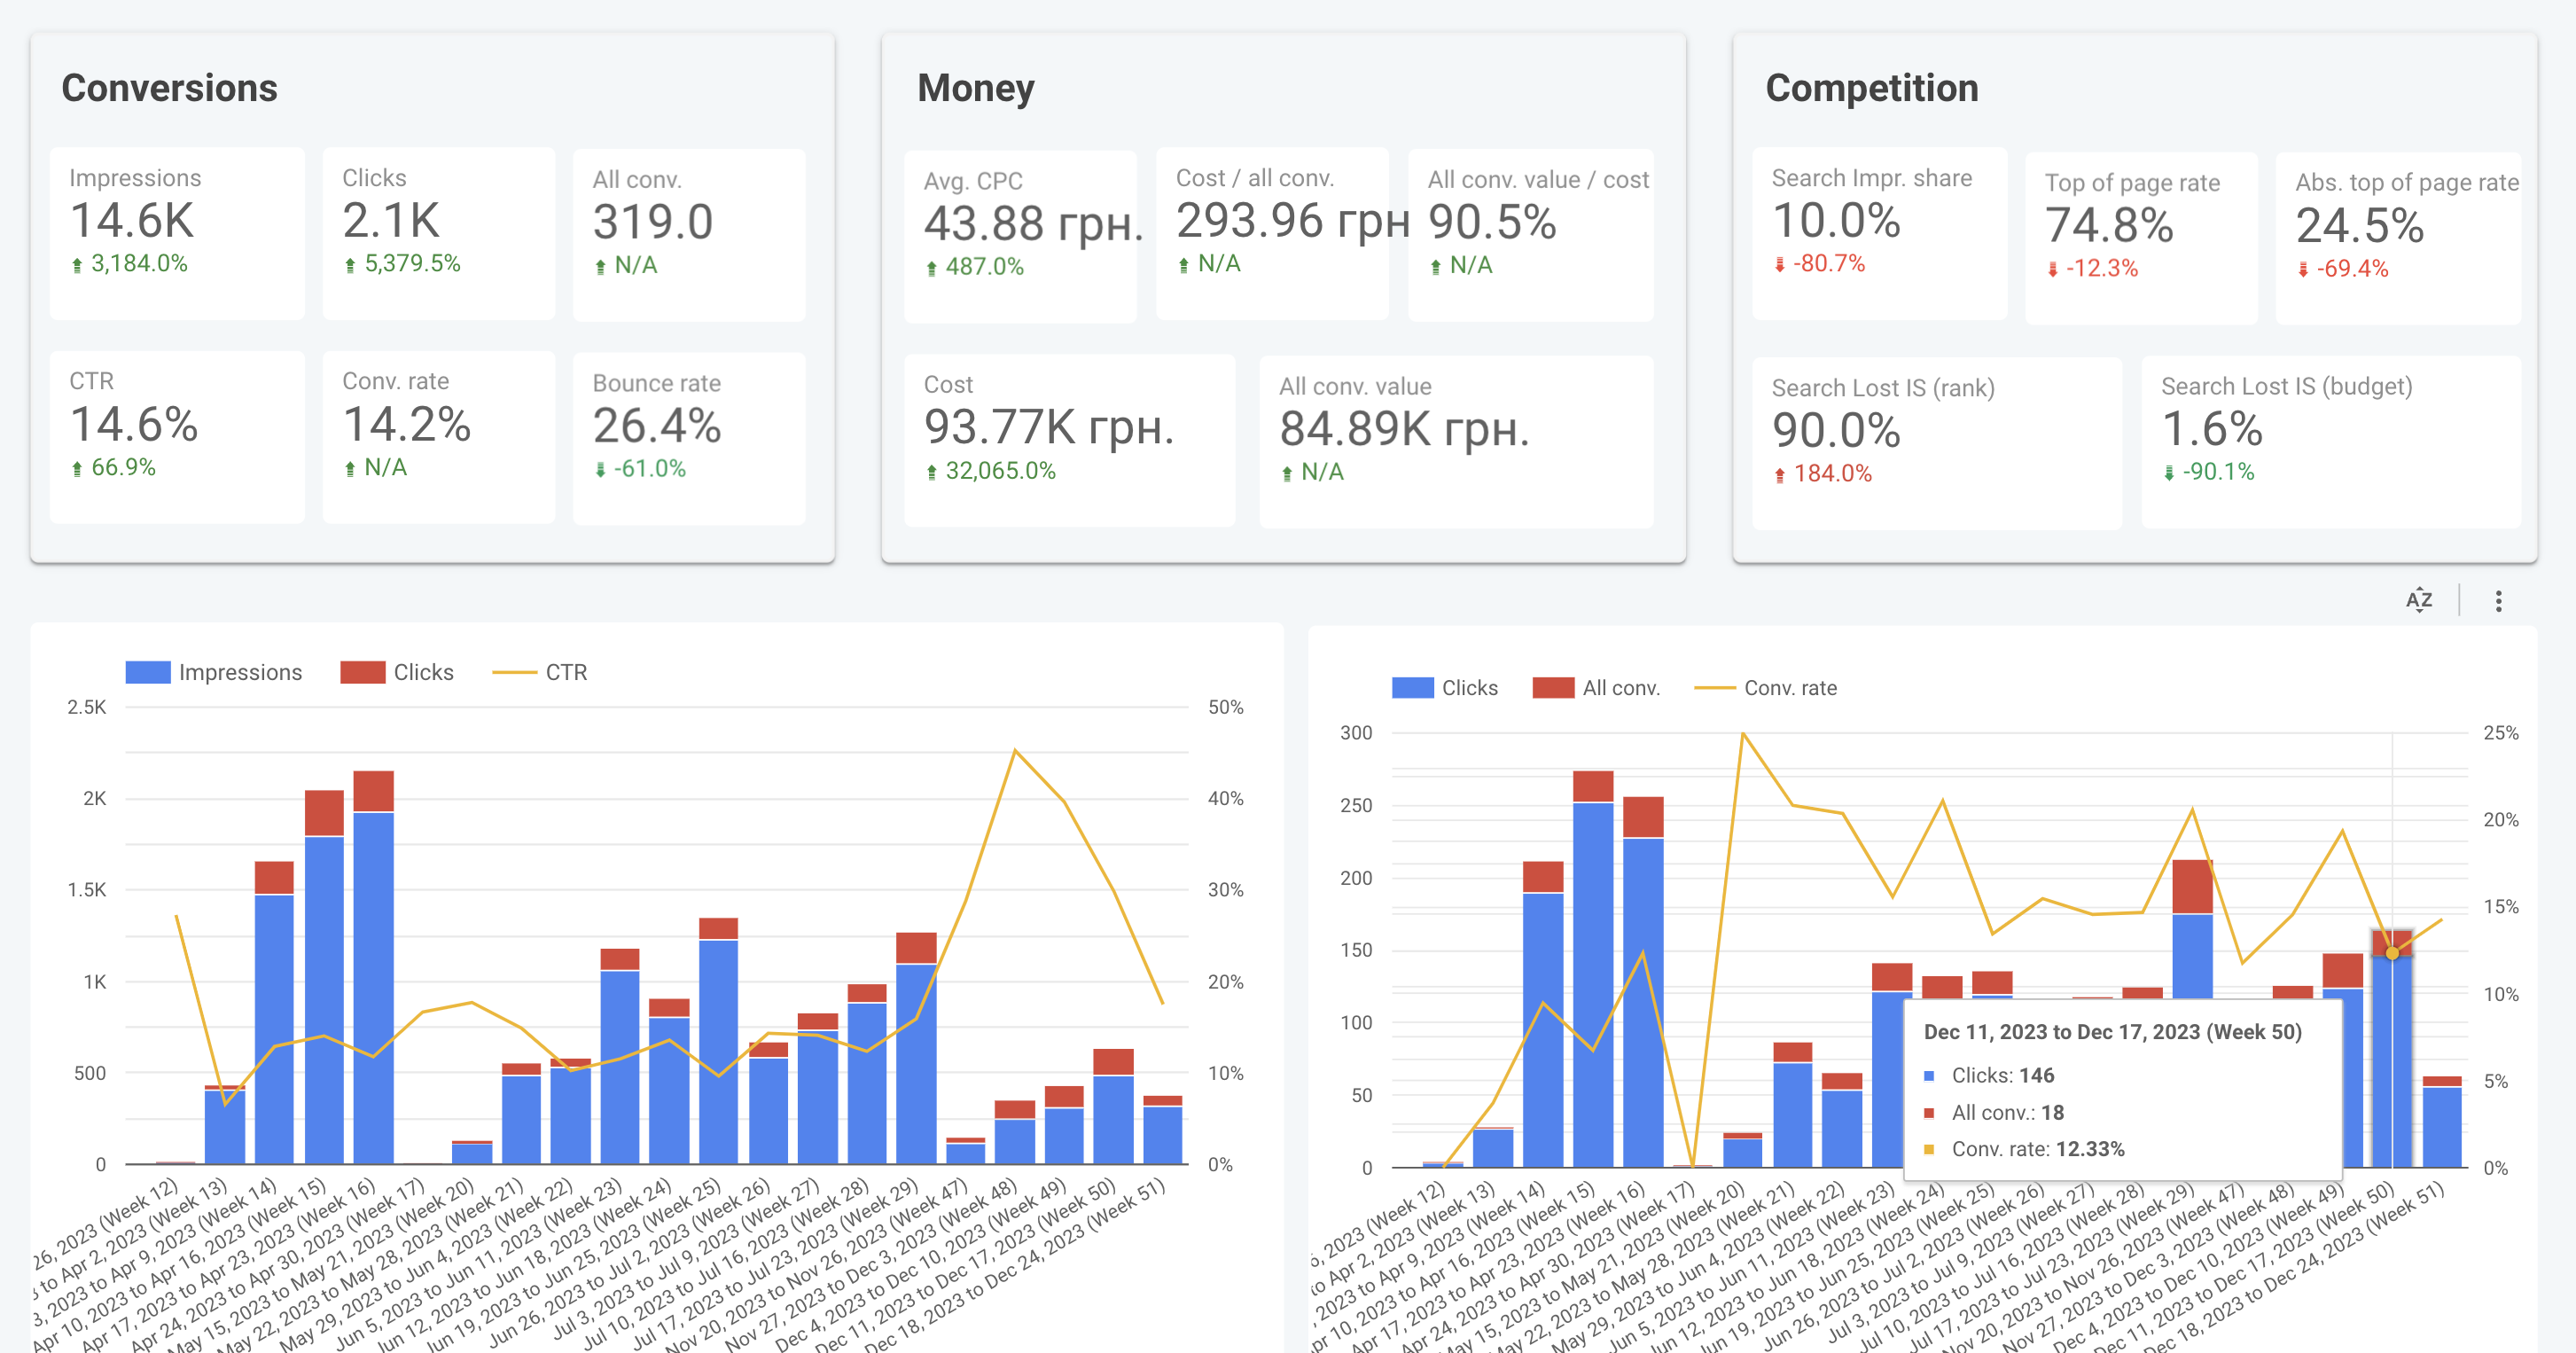This screenshot has width=2576, height=1353.
Task: Select the Conv. rate 14.2% scorecard
Action: pos(439,437)
